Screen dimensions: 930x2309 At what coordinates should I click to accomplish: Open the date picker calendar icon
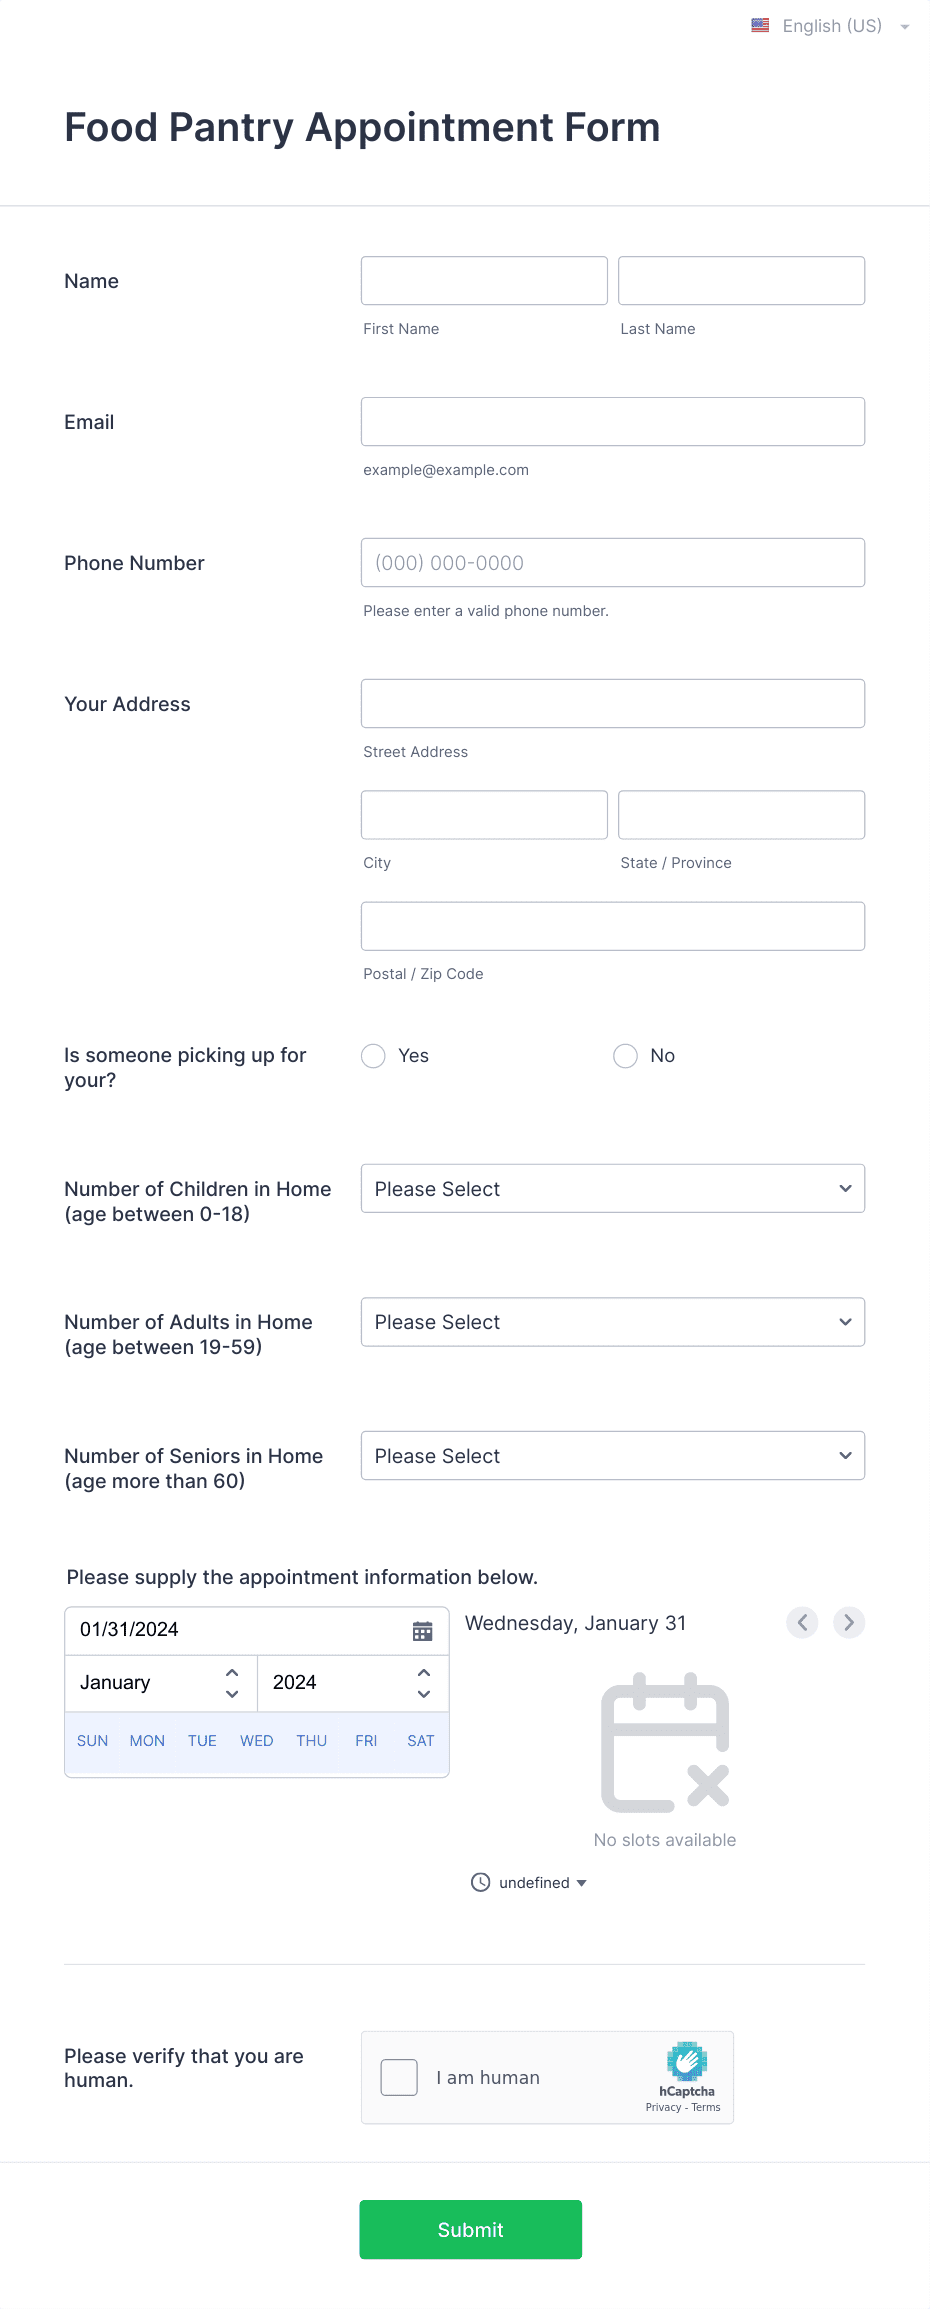[x=422, y=1630]
